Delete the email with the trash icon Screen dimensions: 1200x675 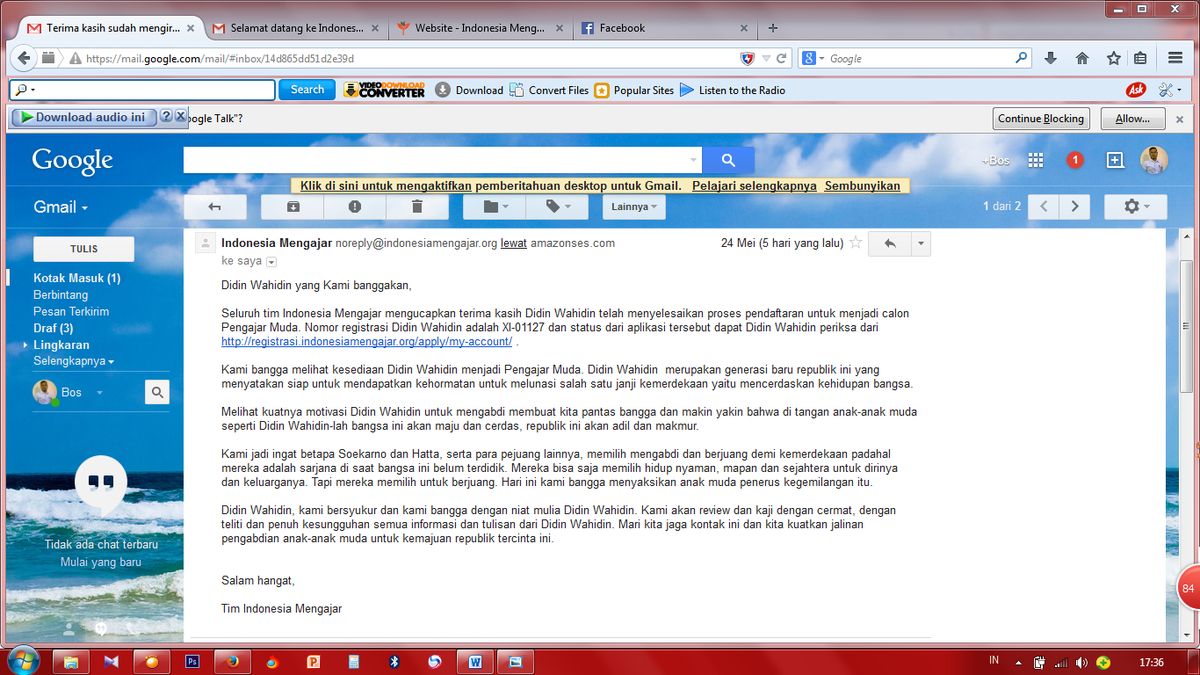(416, 207)
